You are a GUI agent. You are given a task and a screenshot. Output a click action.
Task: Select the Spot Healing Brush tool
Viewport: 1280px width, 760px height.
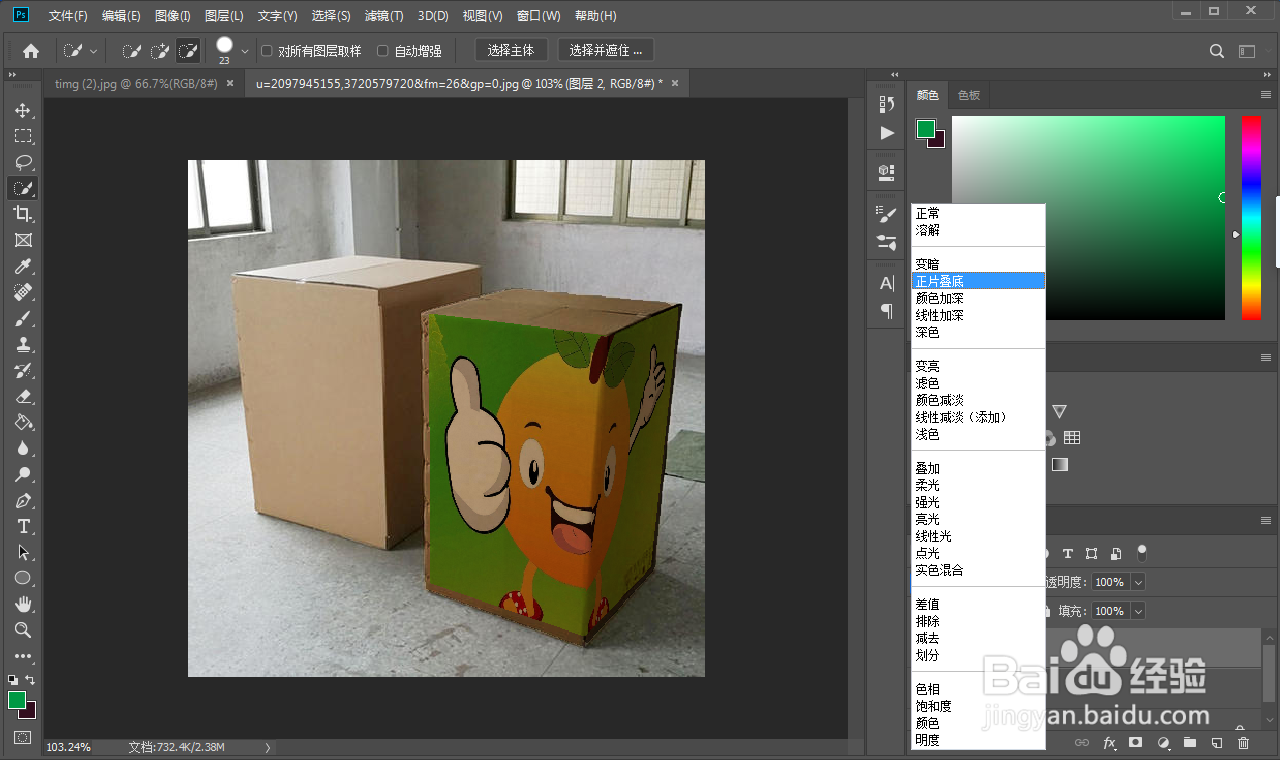pyautogui.click(x=23, y=292)
